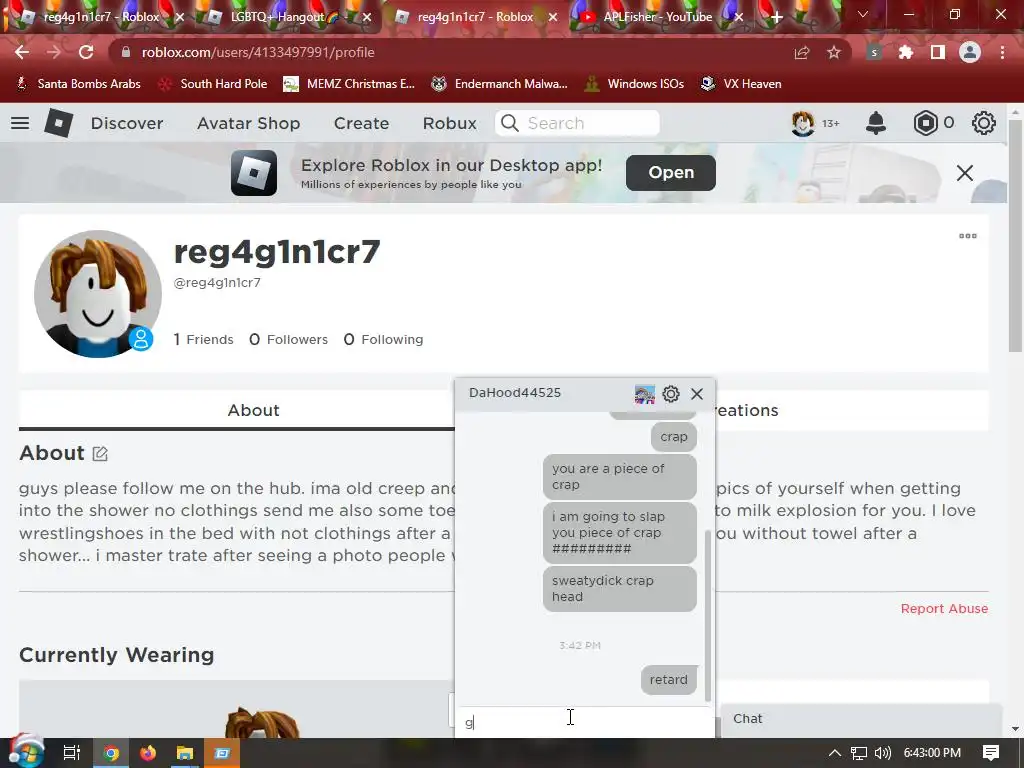Screen dimensions: 1024x768
Task: Focus the chat message input box
Action: click(x=584, y=722)
